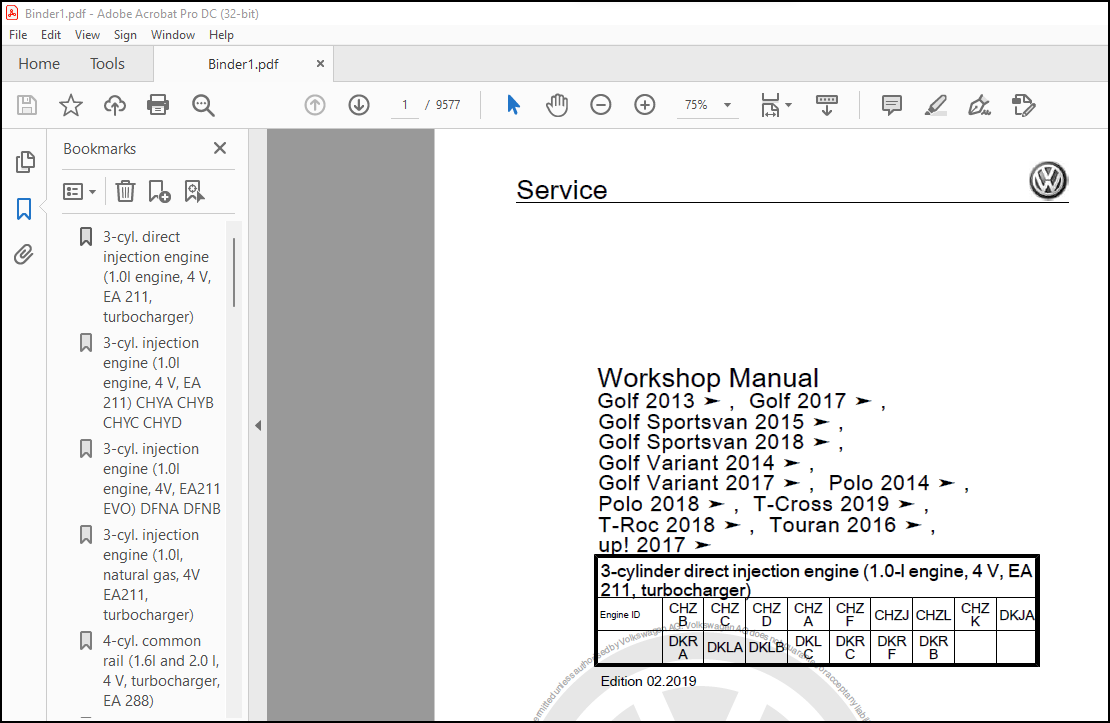Toggle the Bookmarks panel icon
This screenshot has width=1110, height=723.
(24, 209)
